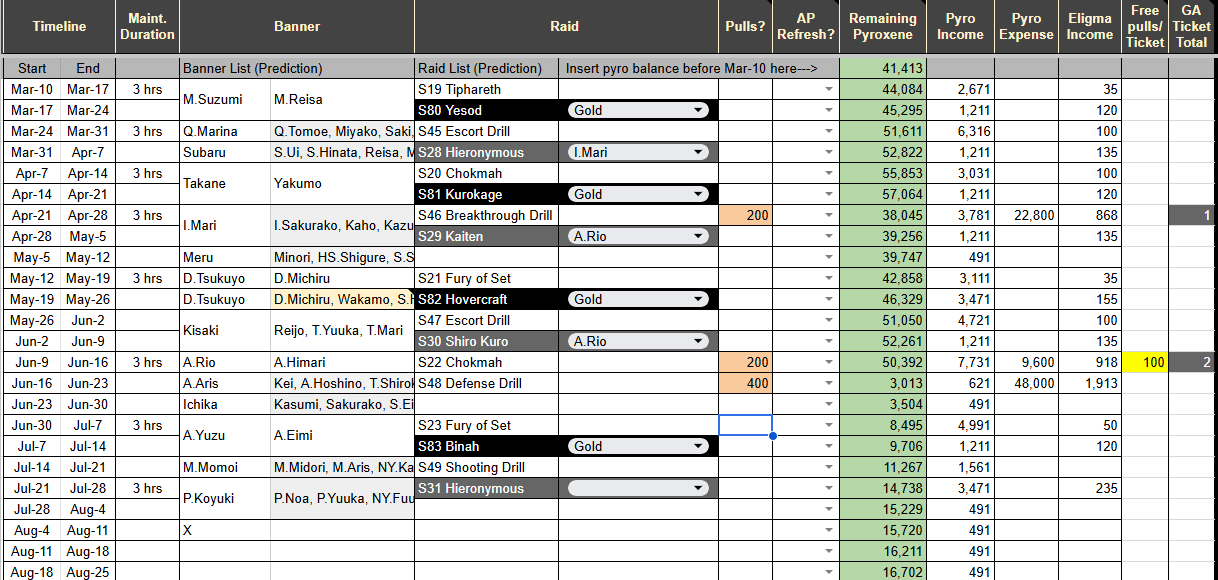
Task: Click the Subaru banner cell
Action: click(225, 152)
